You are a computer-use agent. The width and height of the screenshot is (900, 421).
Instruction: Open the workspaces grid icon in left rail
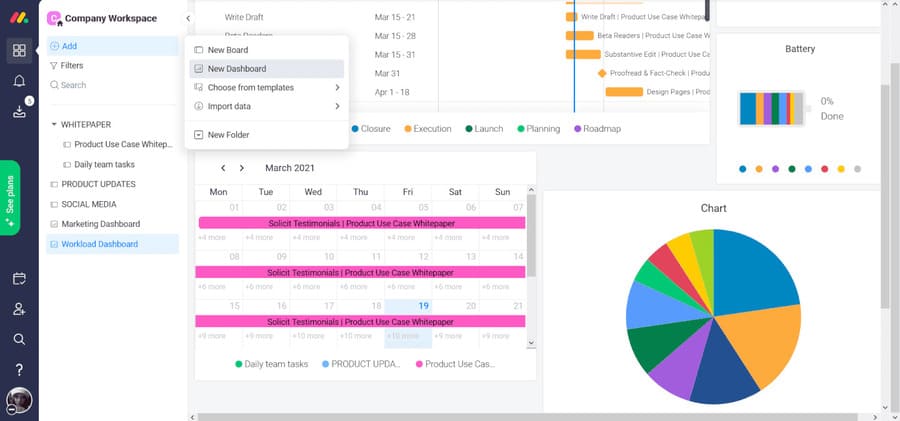[x=19, y=51]
